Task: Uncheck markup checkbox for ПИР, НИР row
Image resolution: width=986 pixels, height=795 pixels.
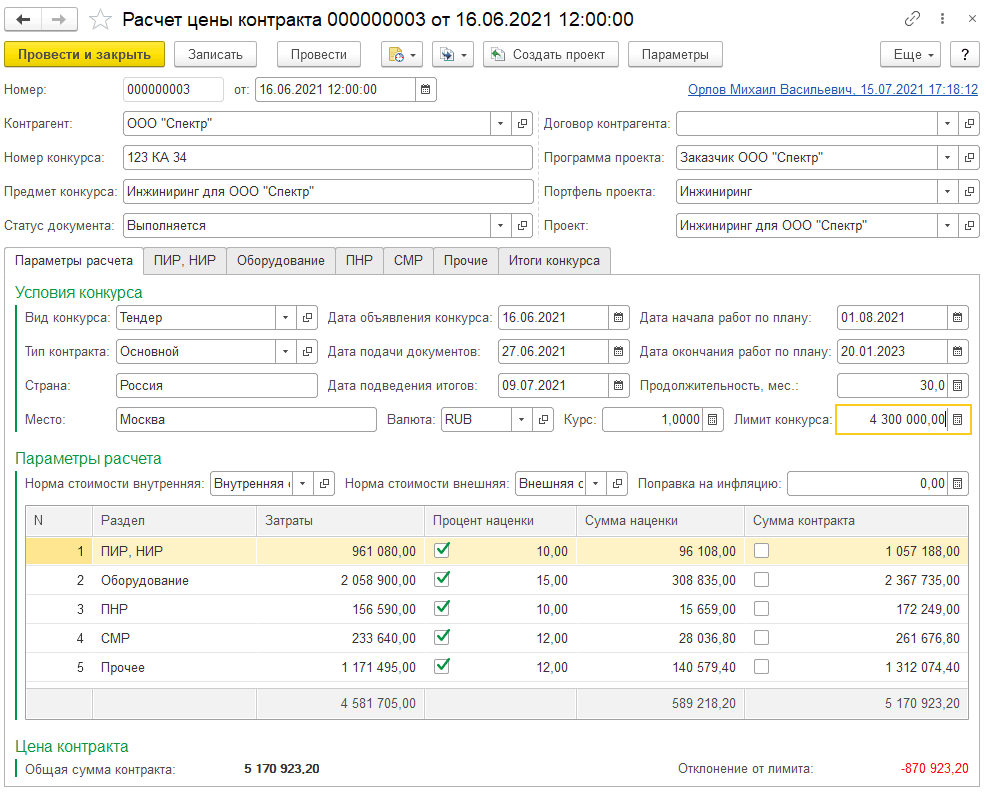Action: (x=442, y=550)
